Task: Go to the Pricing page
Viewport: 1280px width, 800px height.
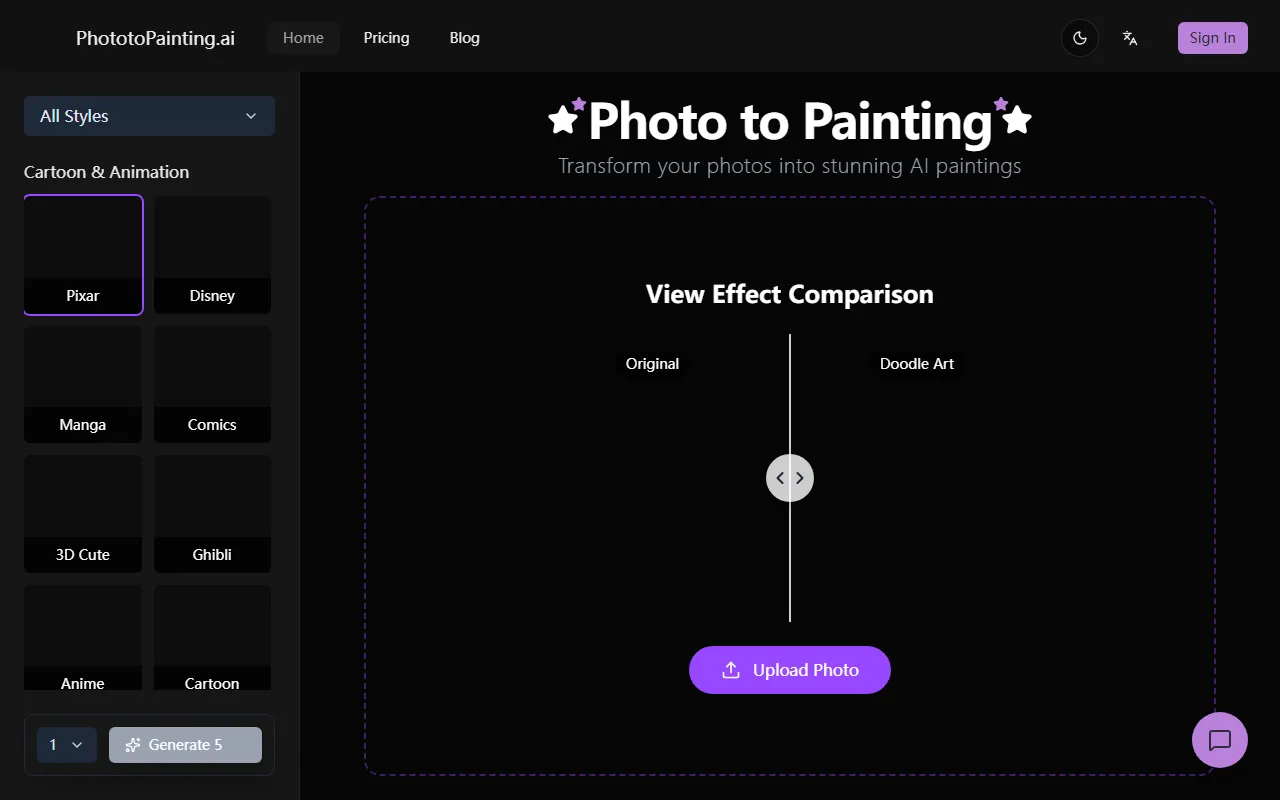Action: 386,38
